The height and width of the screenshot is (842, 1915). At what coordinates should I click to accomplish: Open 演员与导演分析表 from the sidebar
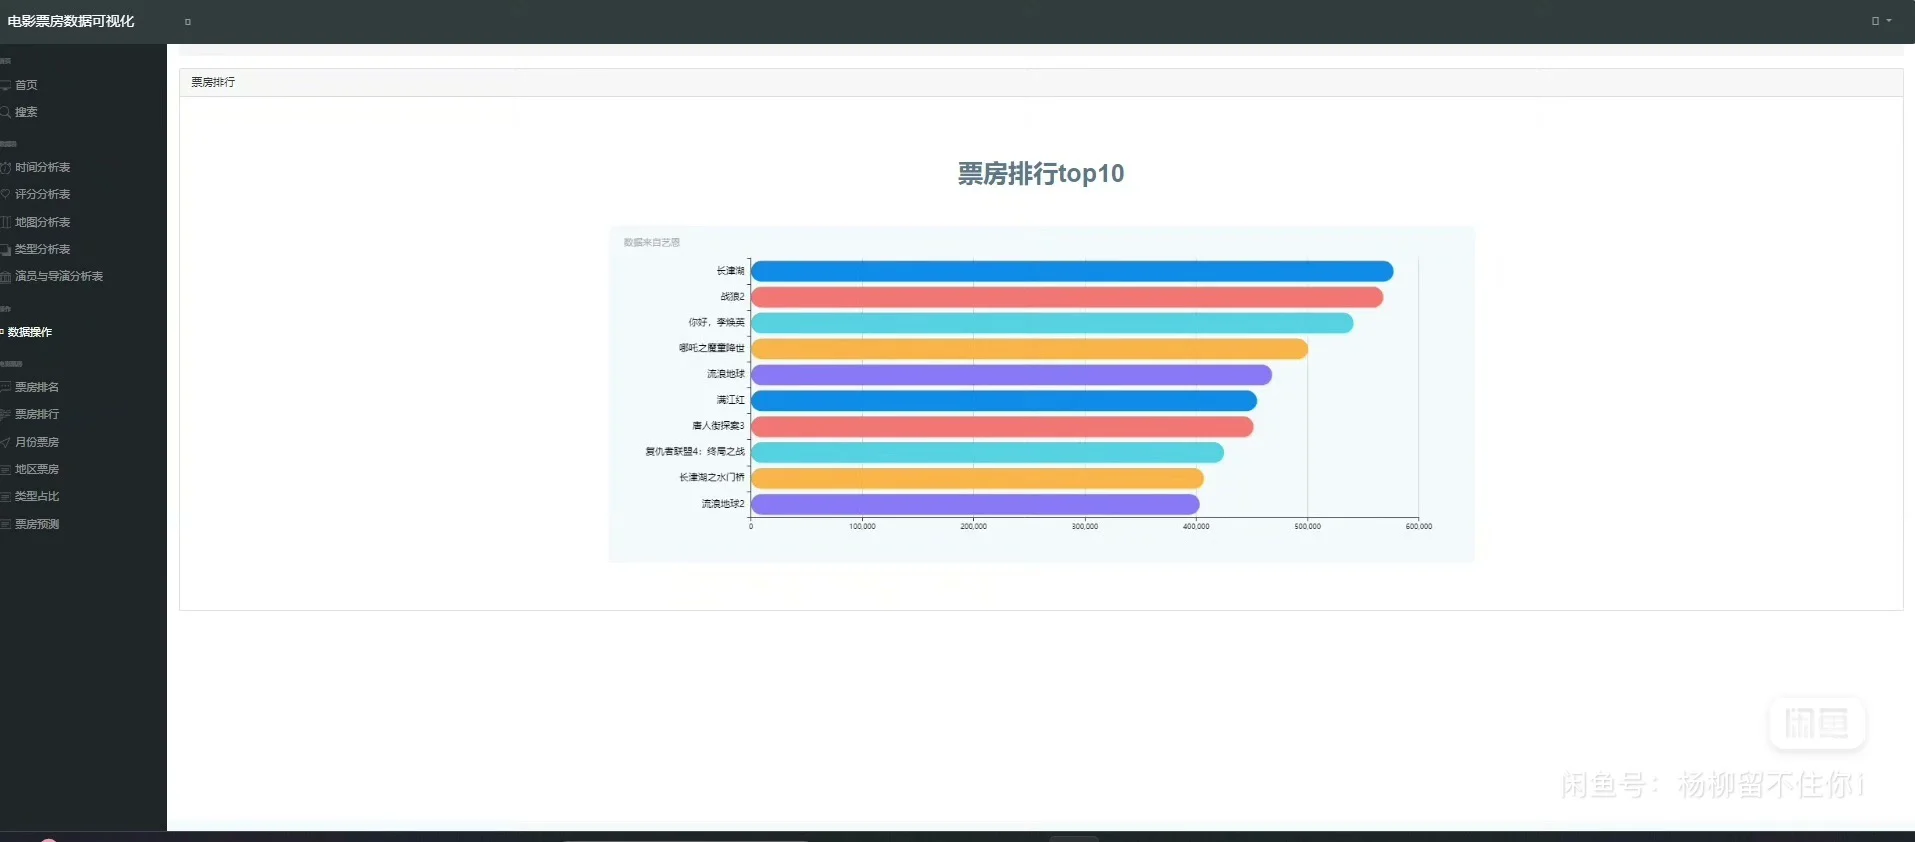tap(59, 276)
